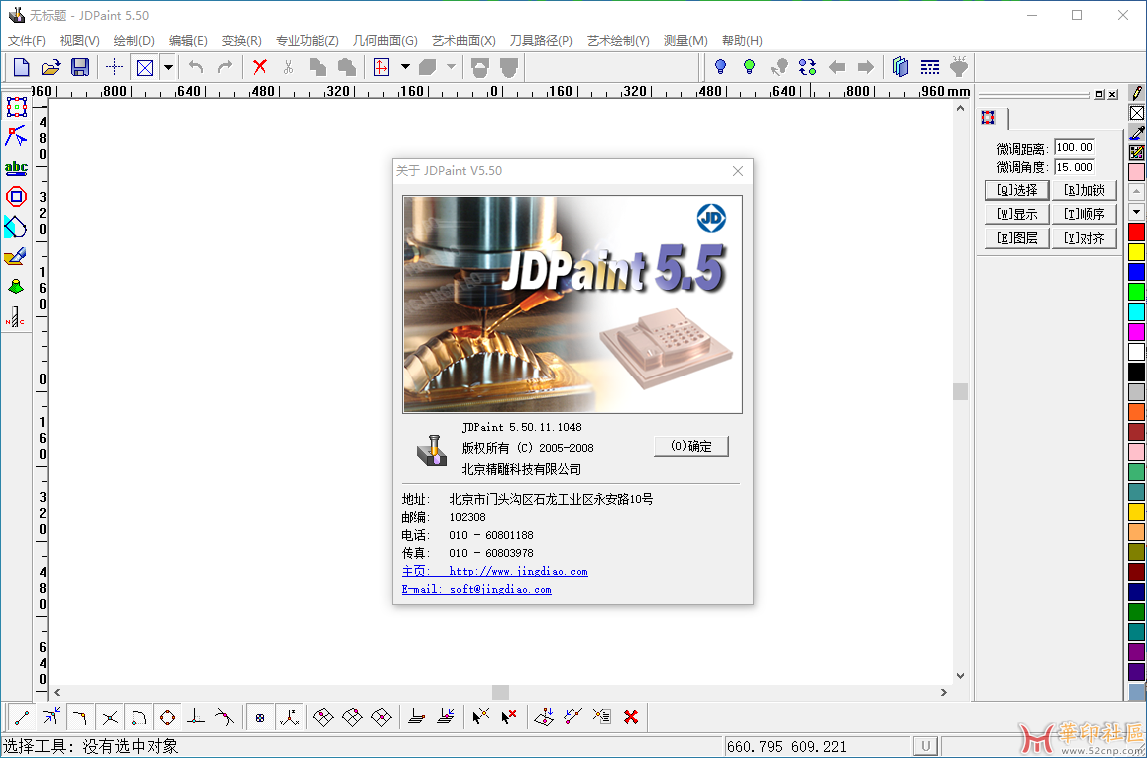Click the red octagon tool in the left sidebar

point(16,196)
